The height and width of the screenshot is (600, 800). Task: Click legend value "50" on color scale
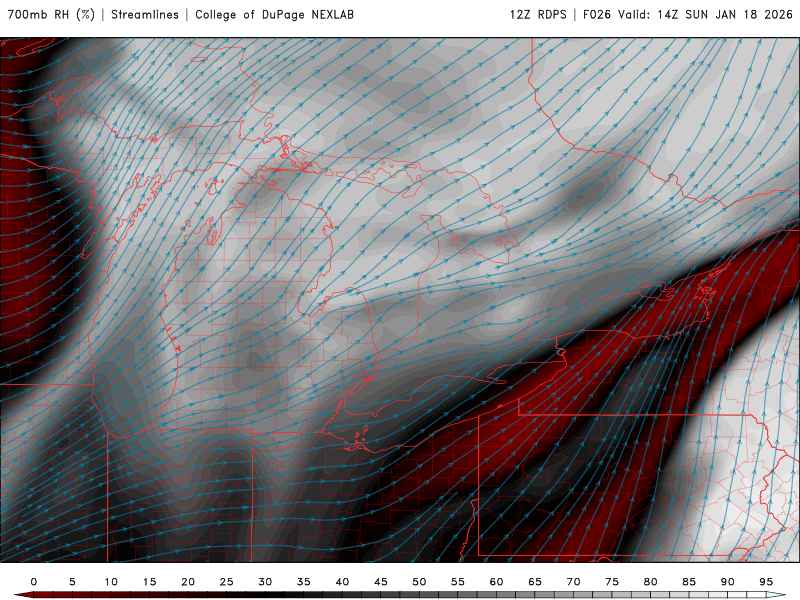tap(419, 582)
